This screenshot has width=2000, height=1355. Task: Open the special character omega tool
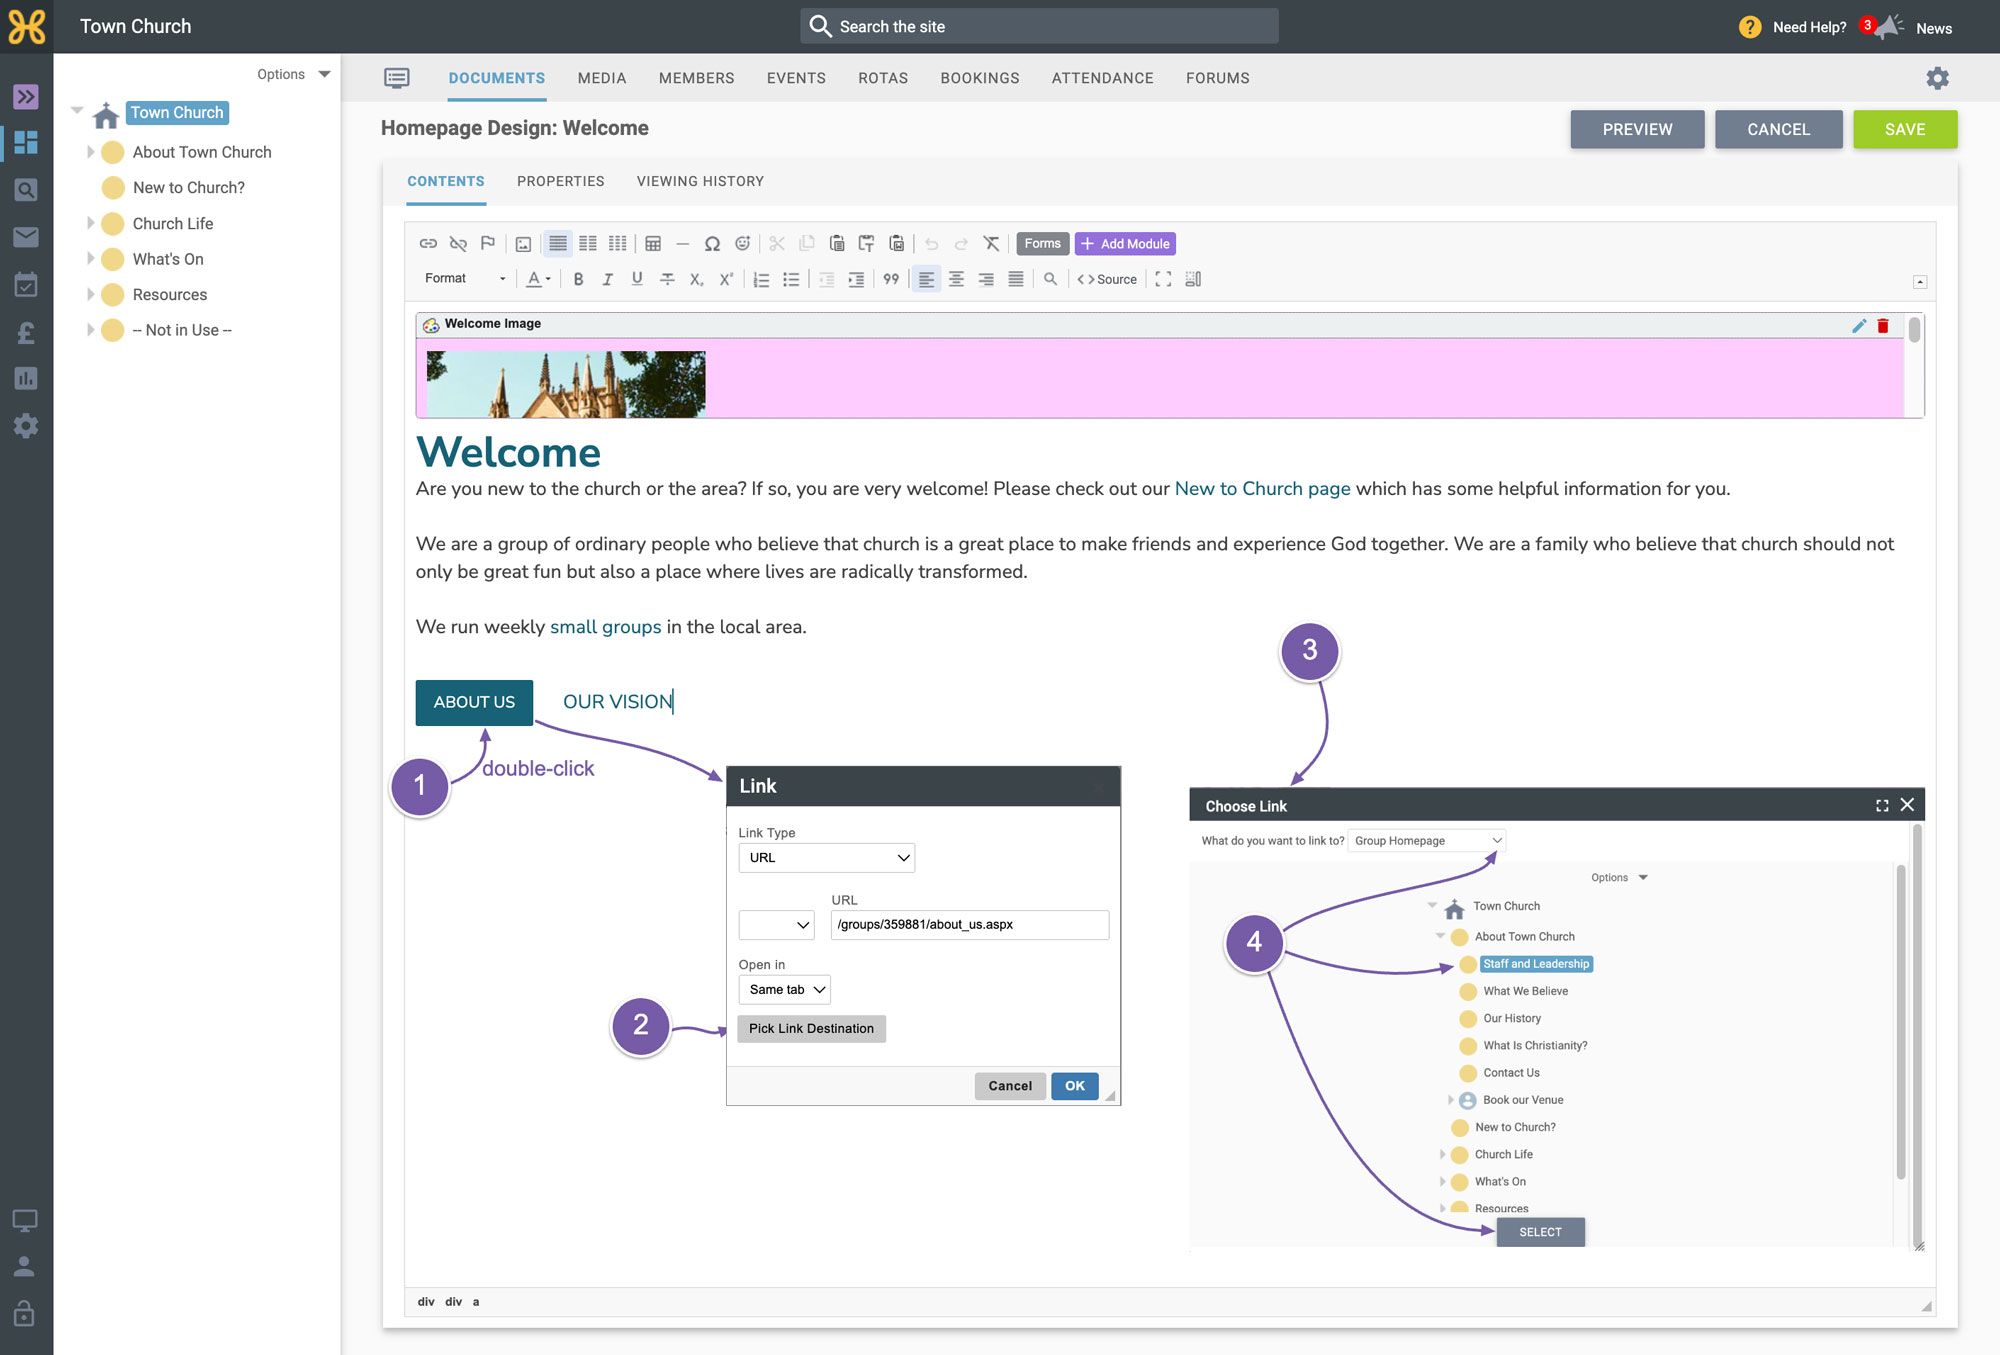[712, 243]
